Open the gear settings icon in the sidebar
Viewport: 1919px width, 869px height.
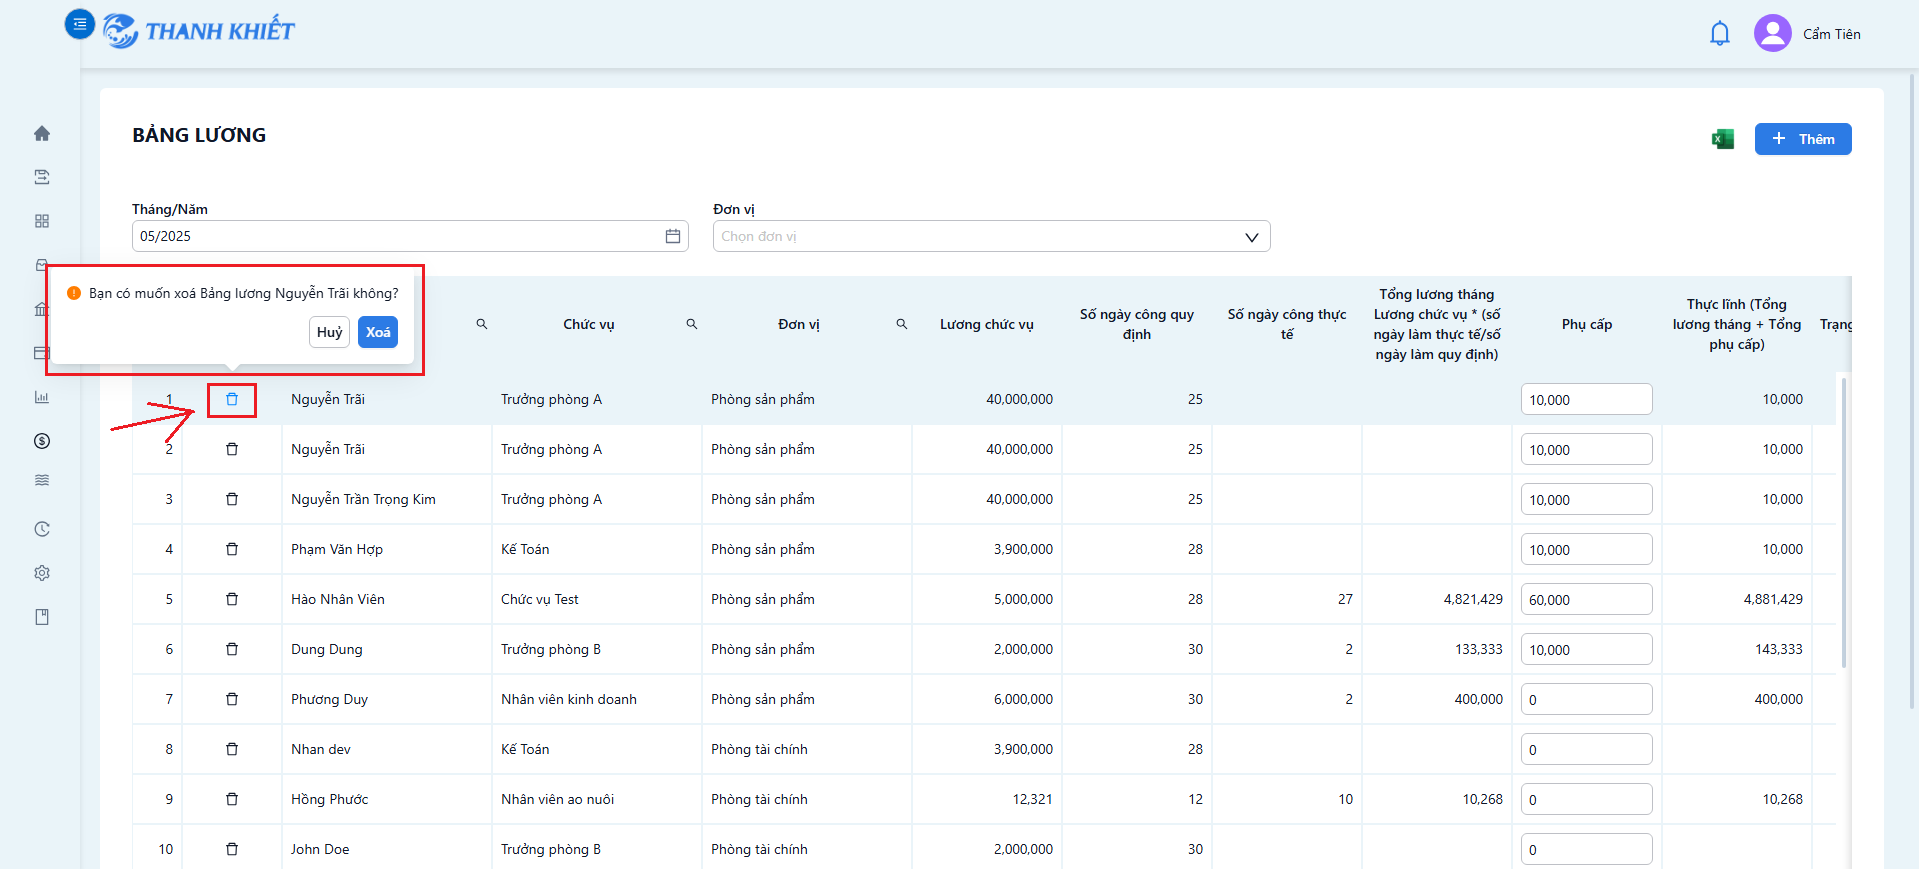pyautogui.click(x=42, y=573)
